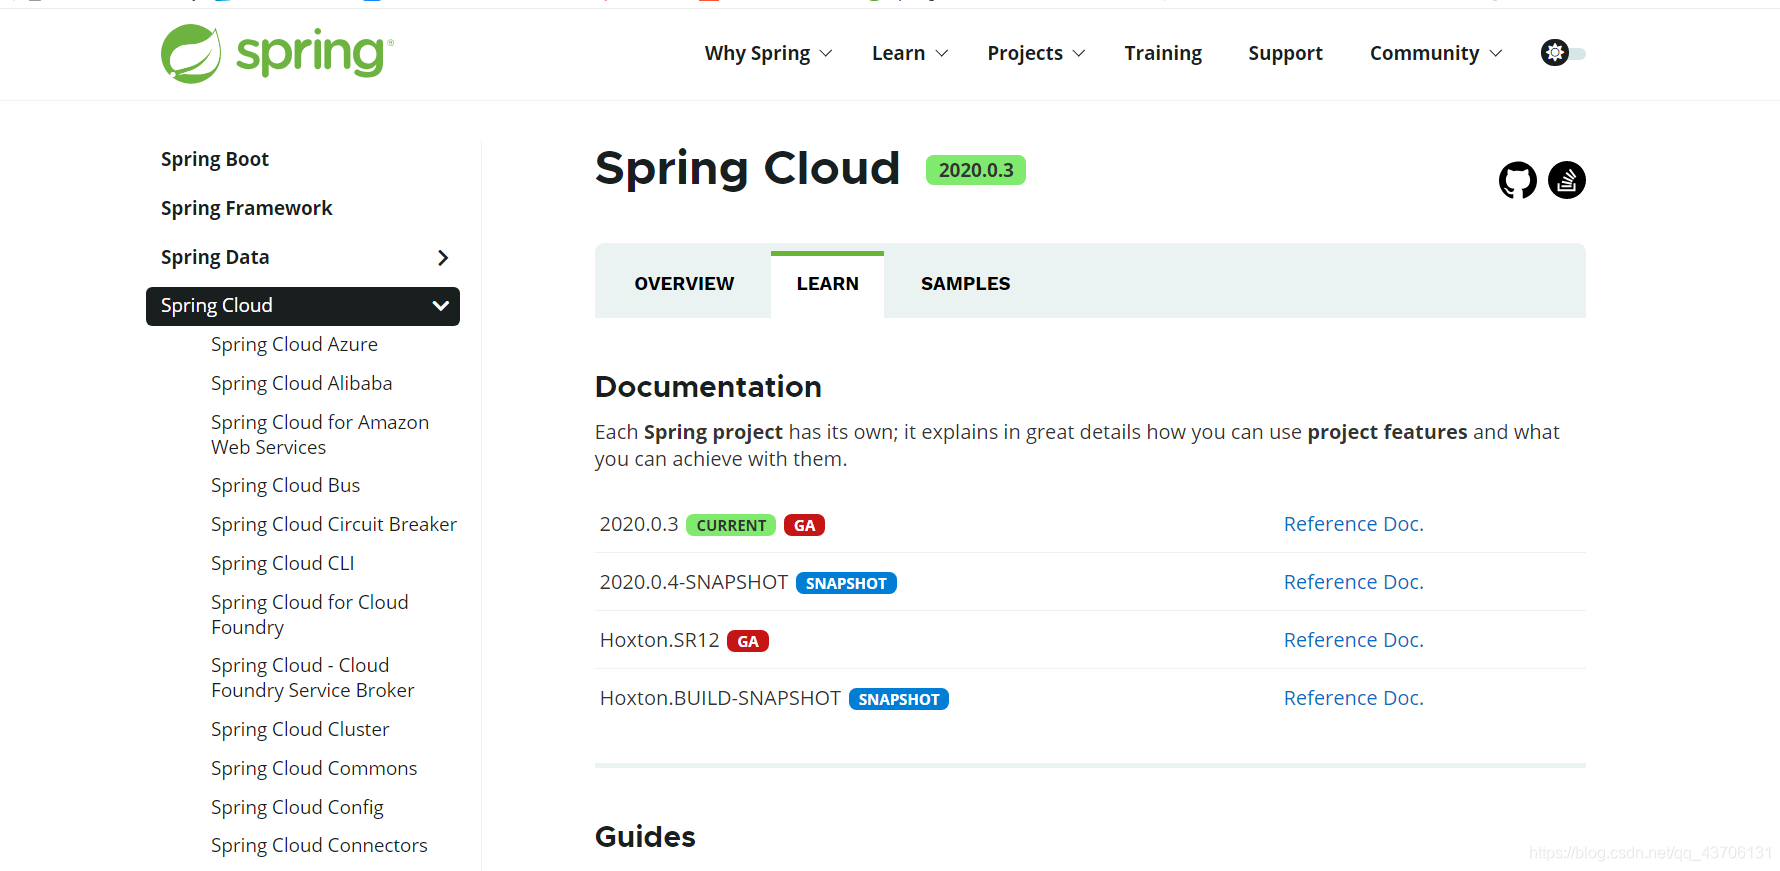Click the Documentation heading
The height and width of the screenshot is (871, 1780).
(x=708, y=387)
